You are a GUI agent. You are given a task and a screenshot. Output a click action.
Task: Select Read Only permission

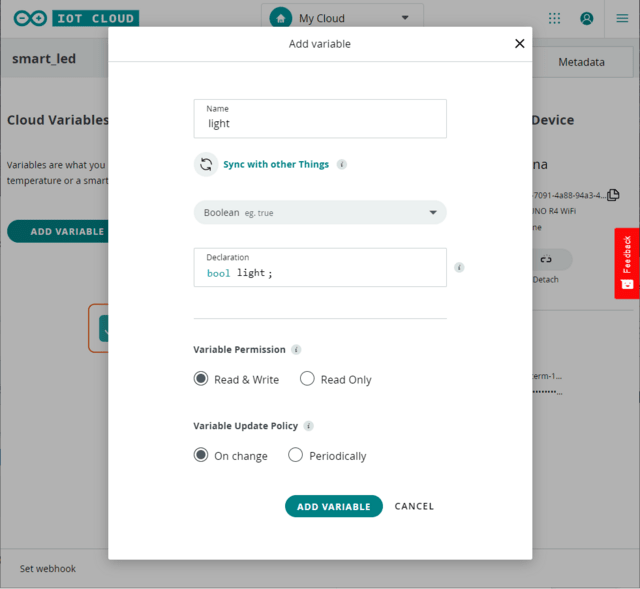[308, 379]
